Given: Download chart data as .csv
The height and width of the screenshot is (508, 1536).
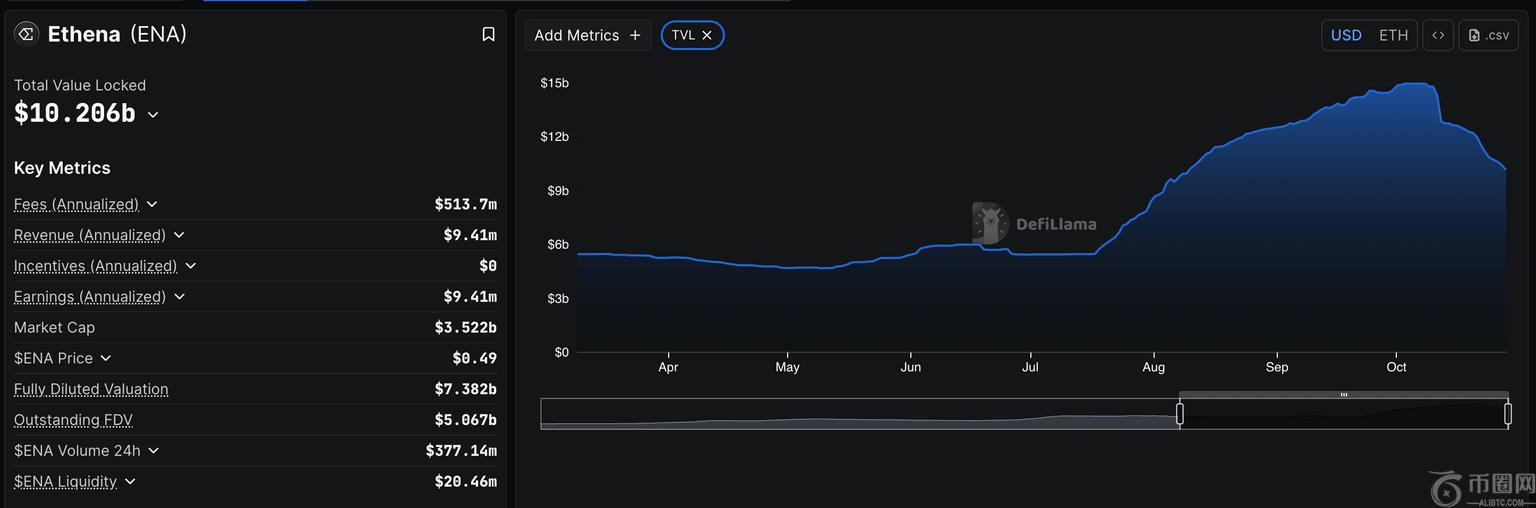Looking at the screenshot, I should pyautogui.click(x=1488, y=35).
